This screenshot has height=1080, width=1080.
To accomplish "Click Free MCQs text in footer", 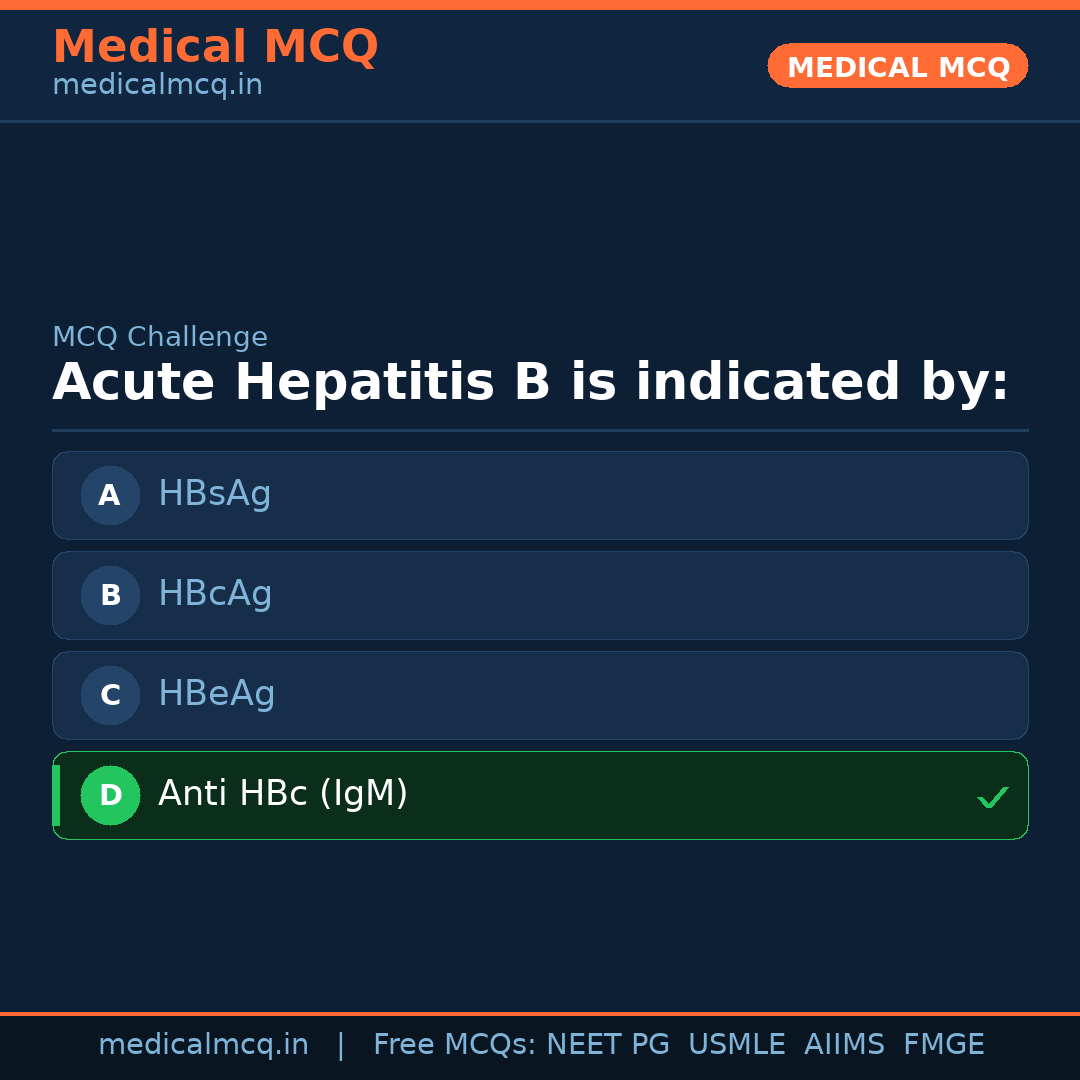I will (x=454, y=1045).
